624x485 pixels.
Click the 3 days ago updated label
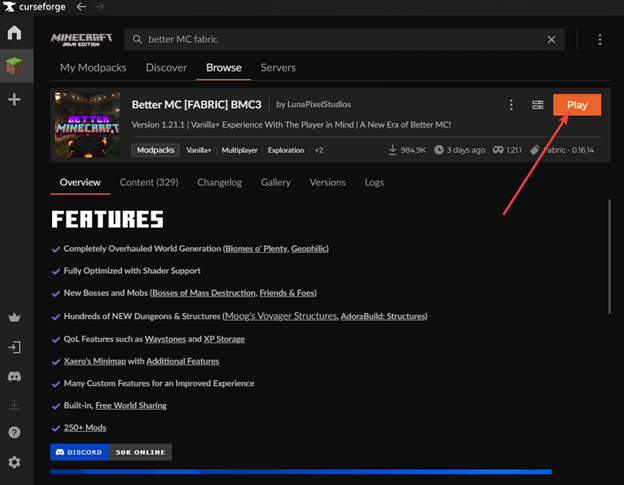[x=460, y=150]
